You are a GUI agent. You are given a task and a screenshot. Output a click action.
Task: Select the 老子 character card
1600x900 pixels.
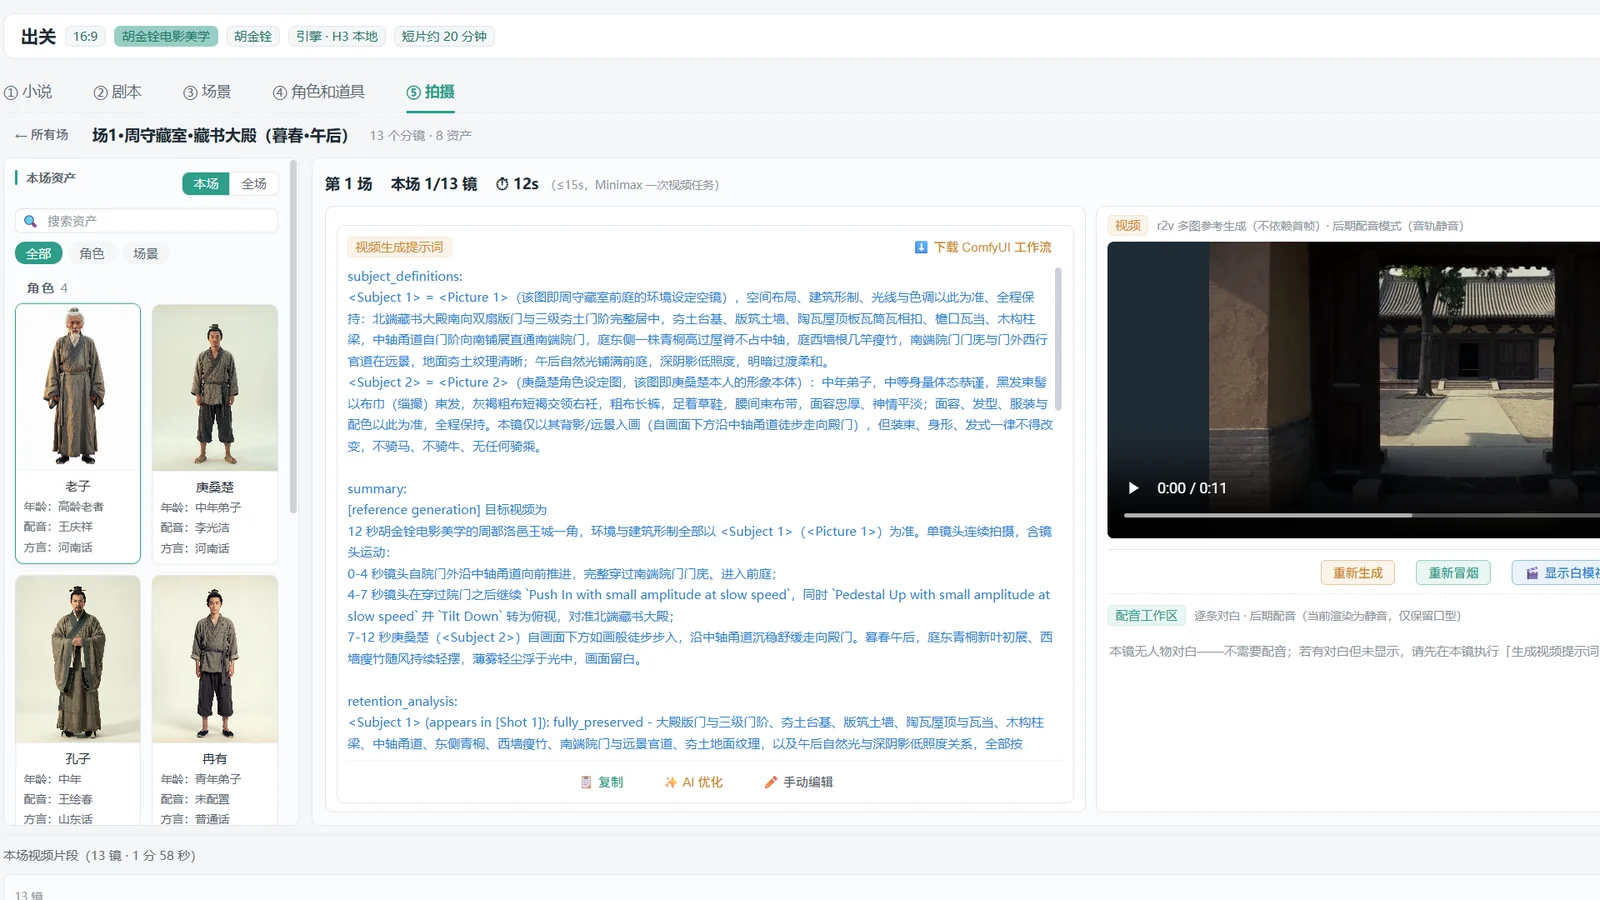pyautogui.click(x=78, y=433)
